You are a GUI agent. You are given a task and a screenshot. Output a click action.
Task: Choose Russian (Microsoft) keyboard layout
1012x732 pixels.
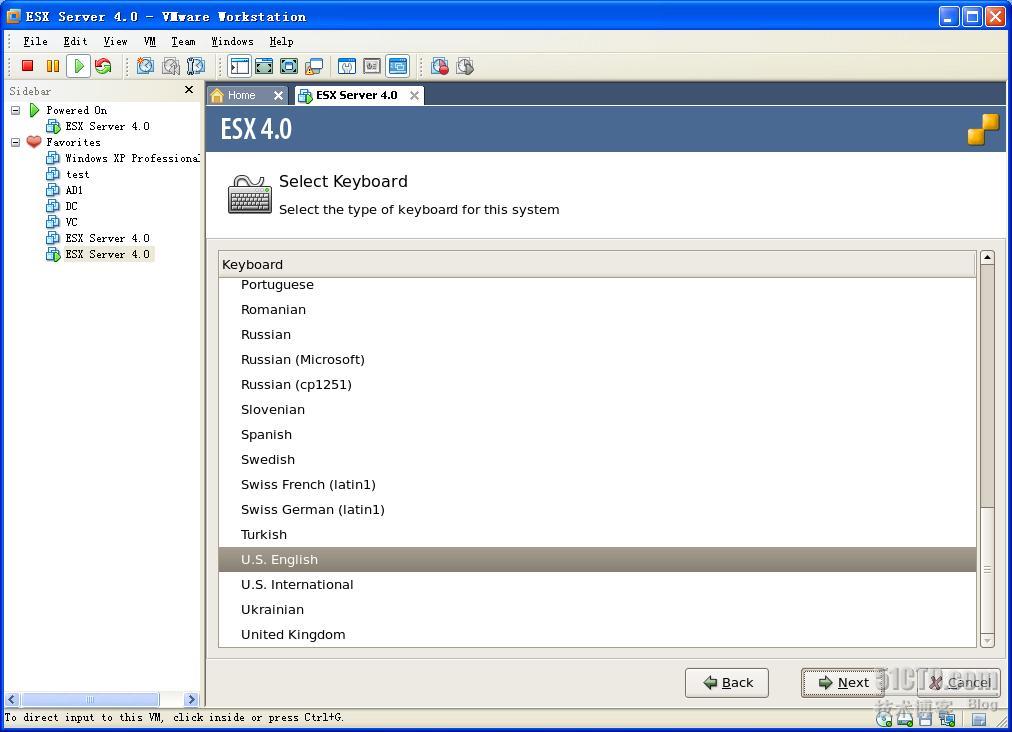point(597,360)
